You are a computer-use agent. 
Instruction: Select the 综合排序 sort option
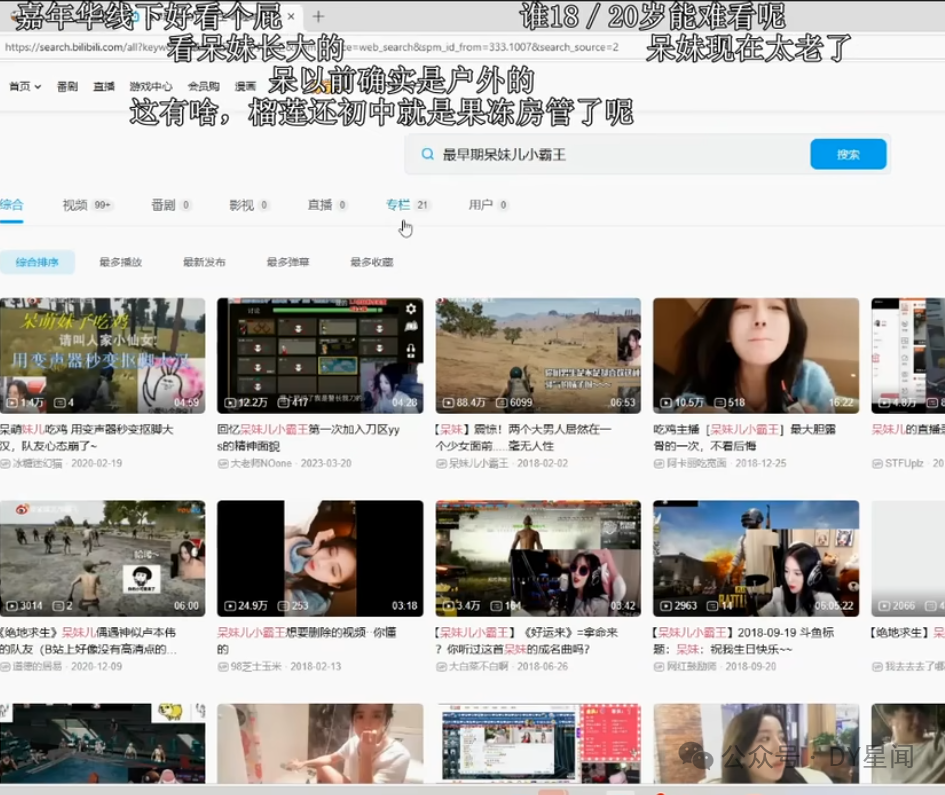pyautogui.click(x=37, y=262)
